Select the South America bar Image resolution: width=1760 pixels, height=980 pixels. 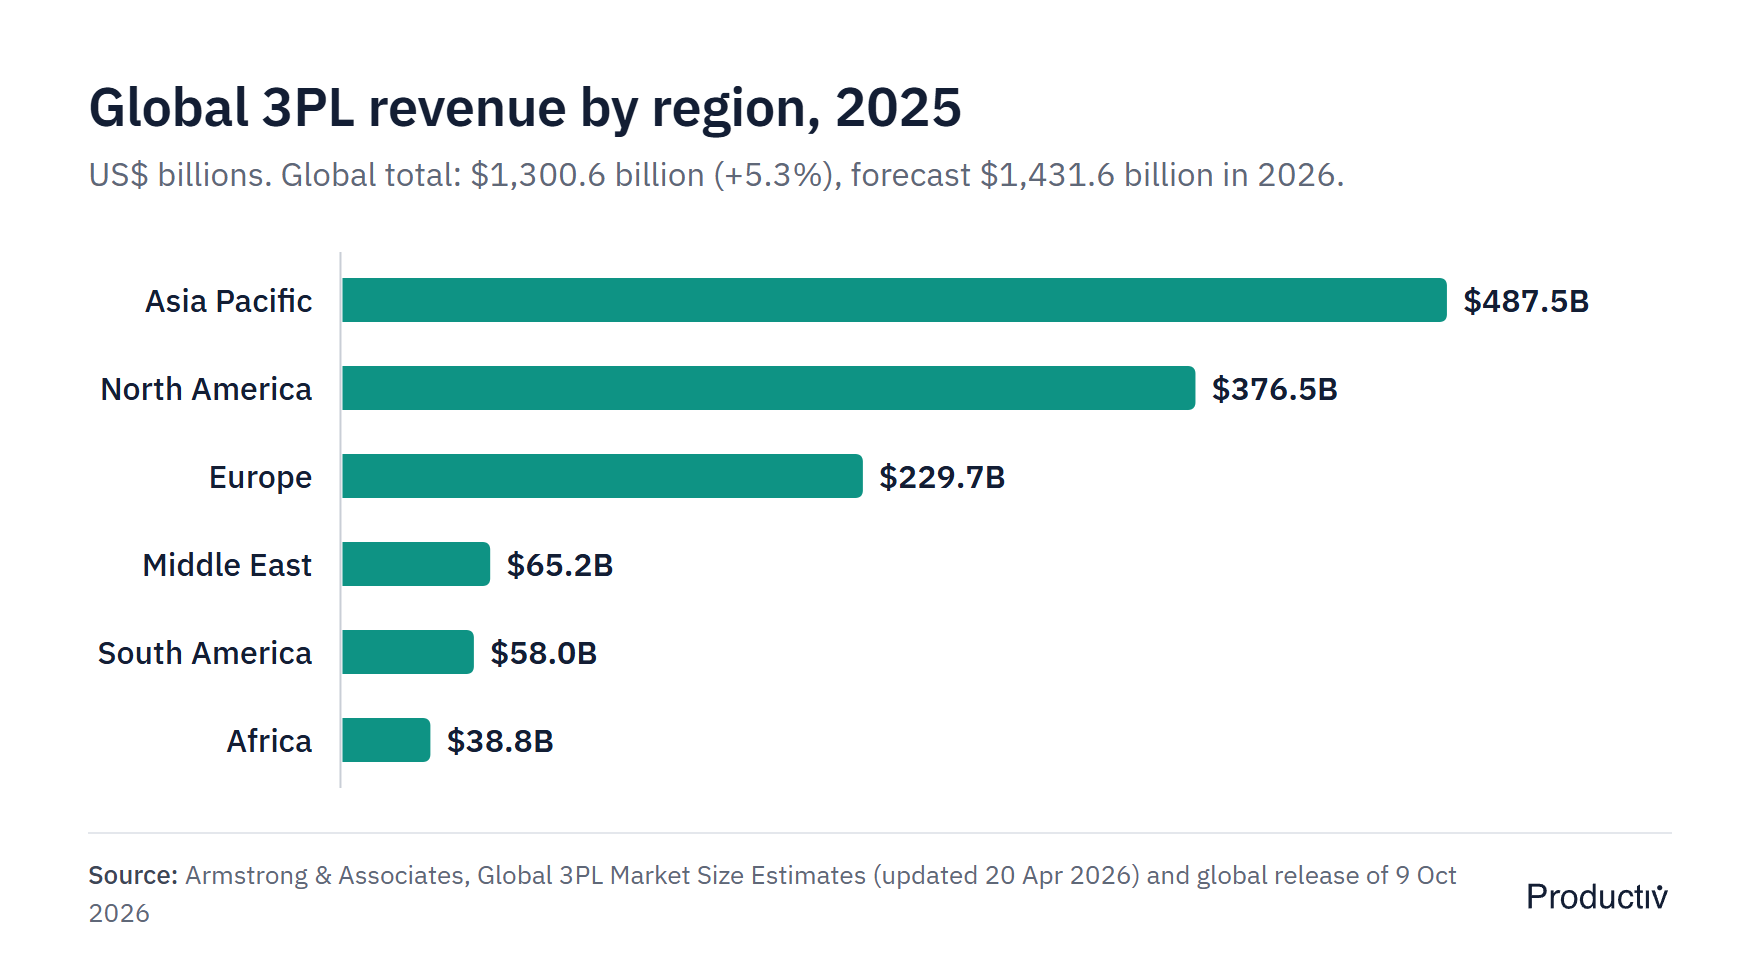[x=408, y=652]
